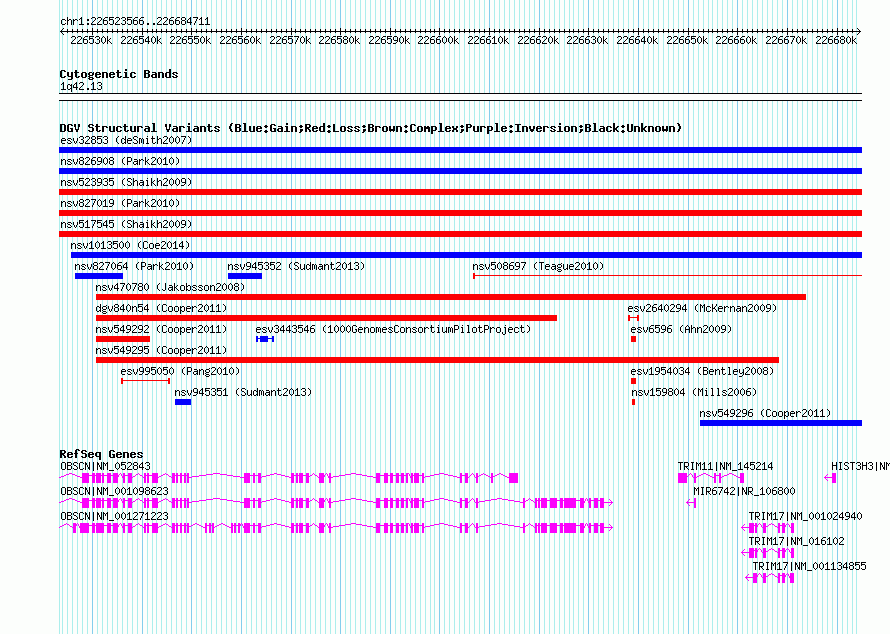Click the esv6596 (Ahn2009) red marker

point(633,339)
